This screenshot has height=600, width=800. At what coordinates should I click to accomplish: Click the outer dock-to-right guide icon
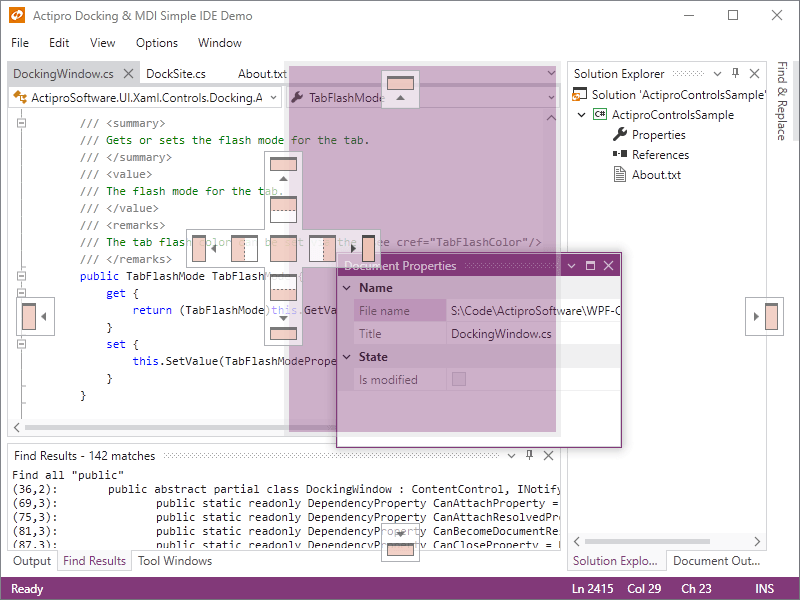coord(766,316)
